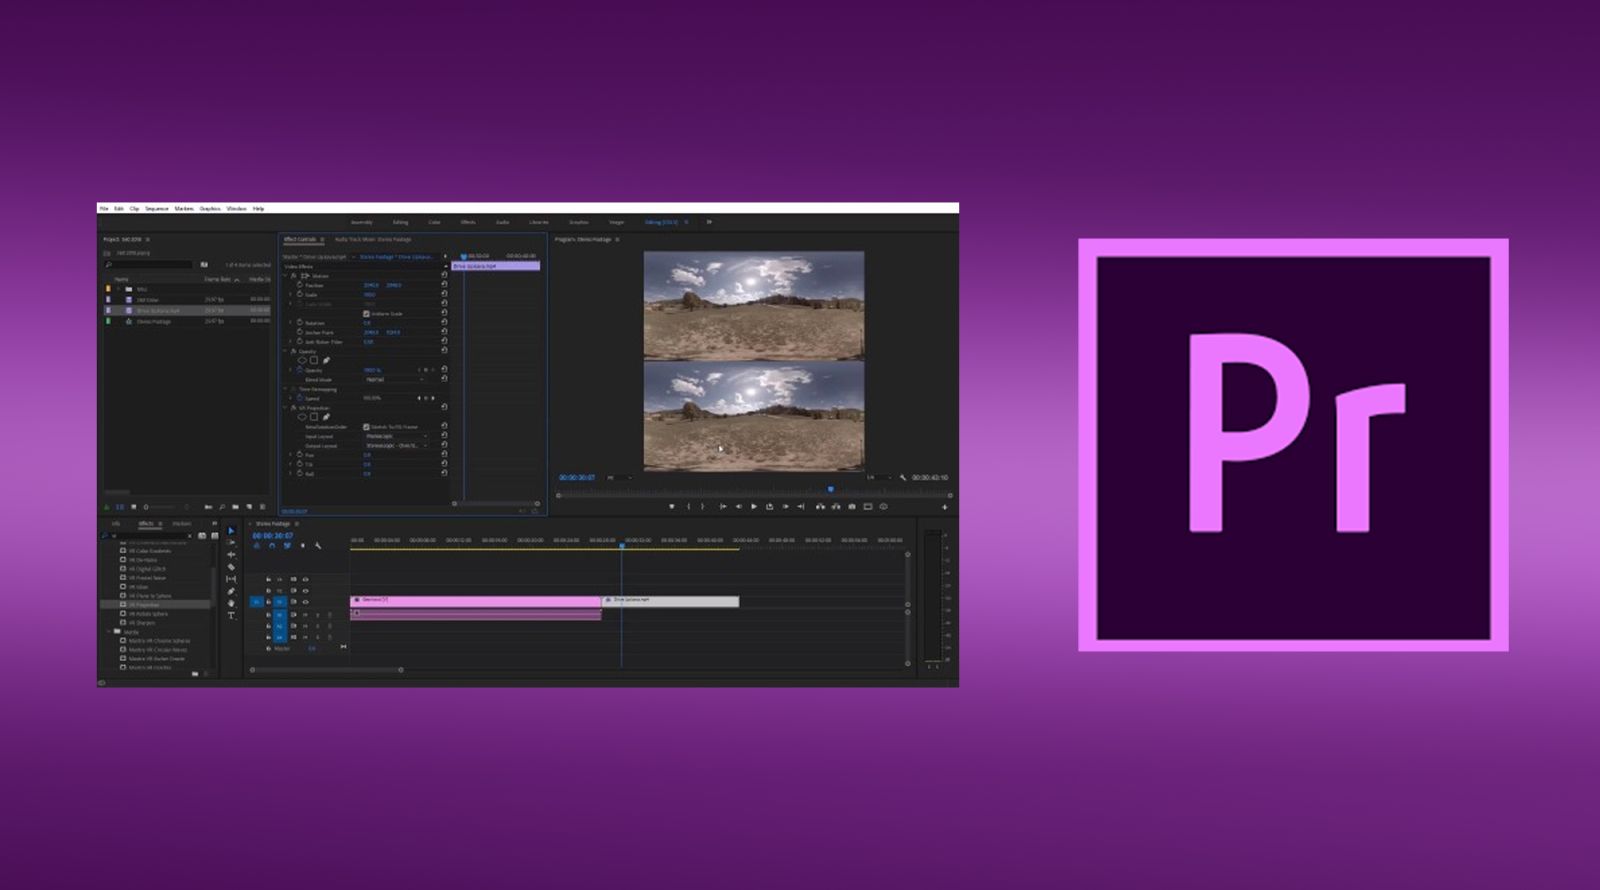The height and width of the screenshot is (890, 1600).
Task: Select the Razor tool in timeline toolbar
Action: [231, 567]
